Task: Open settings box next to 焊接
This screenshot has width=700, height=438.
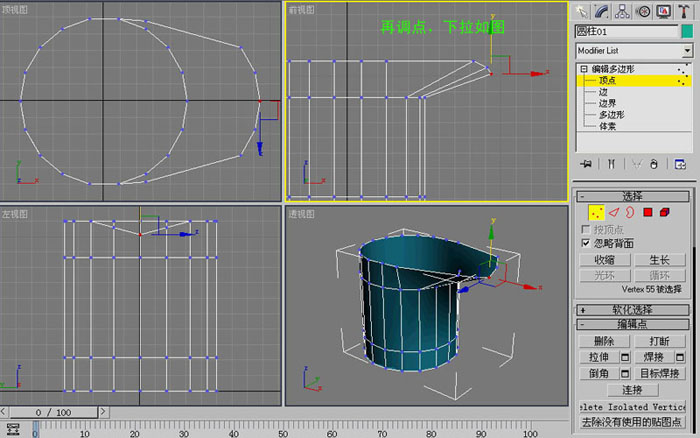Action: point(680,357)
